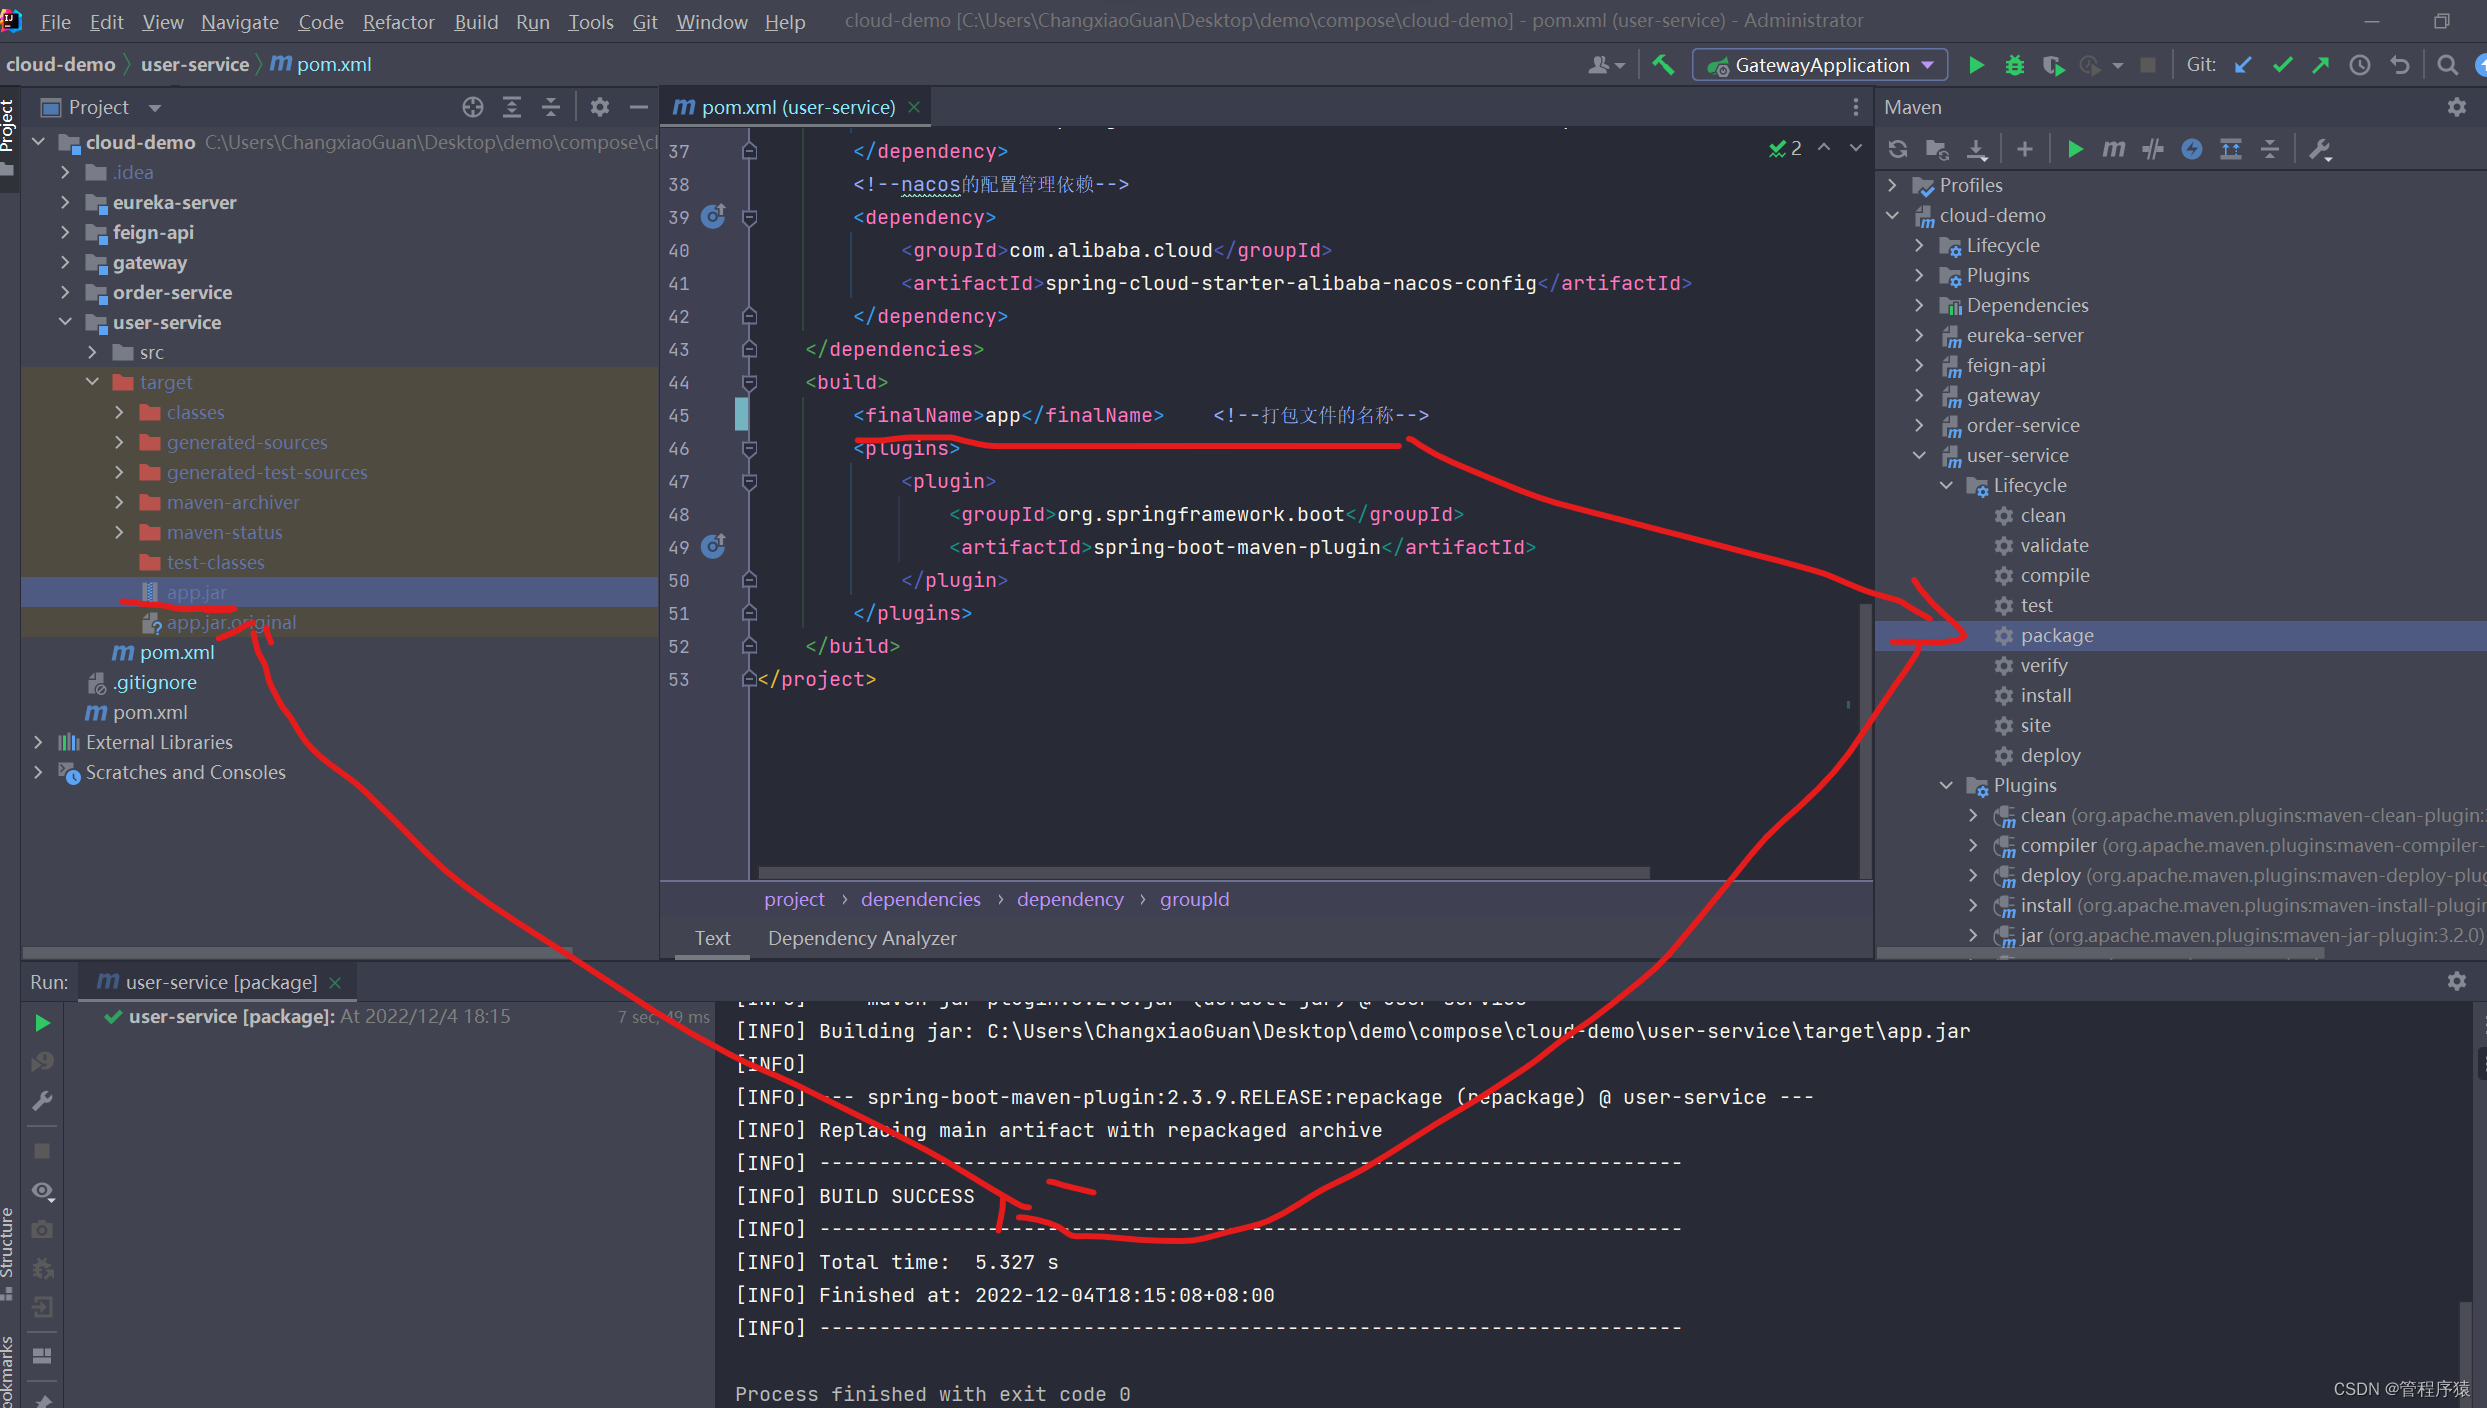Open Search Everywhere magnifier icon
This screenshot has width=2487, height=1408.
[x=2447, y=65]
